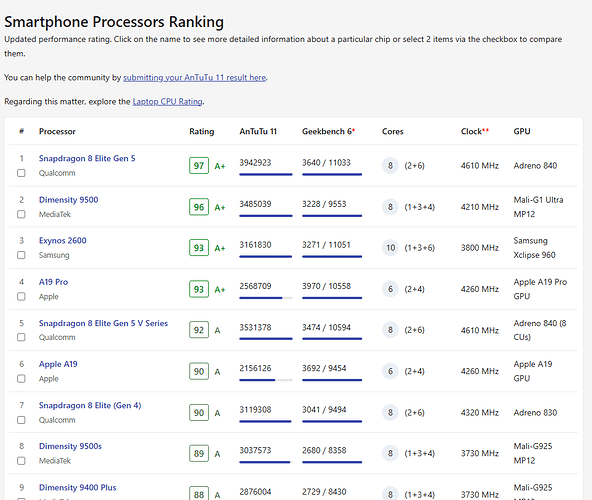The image size is (592, 500).
Task: Click the Clock column header
Action: 475,131
